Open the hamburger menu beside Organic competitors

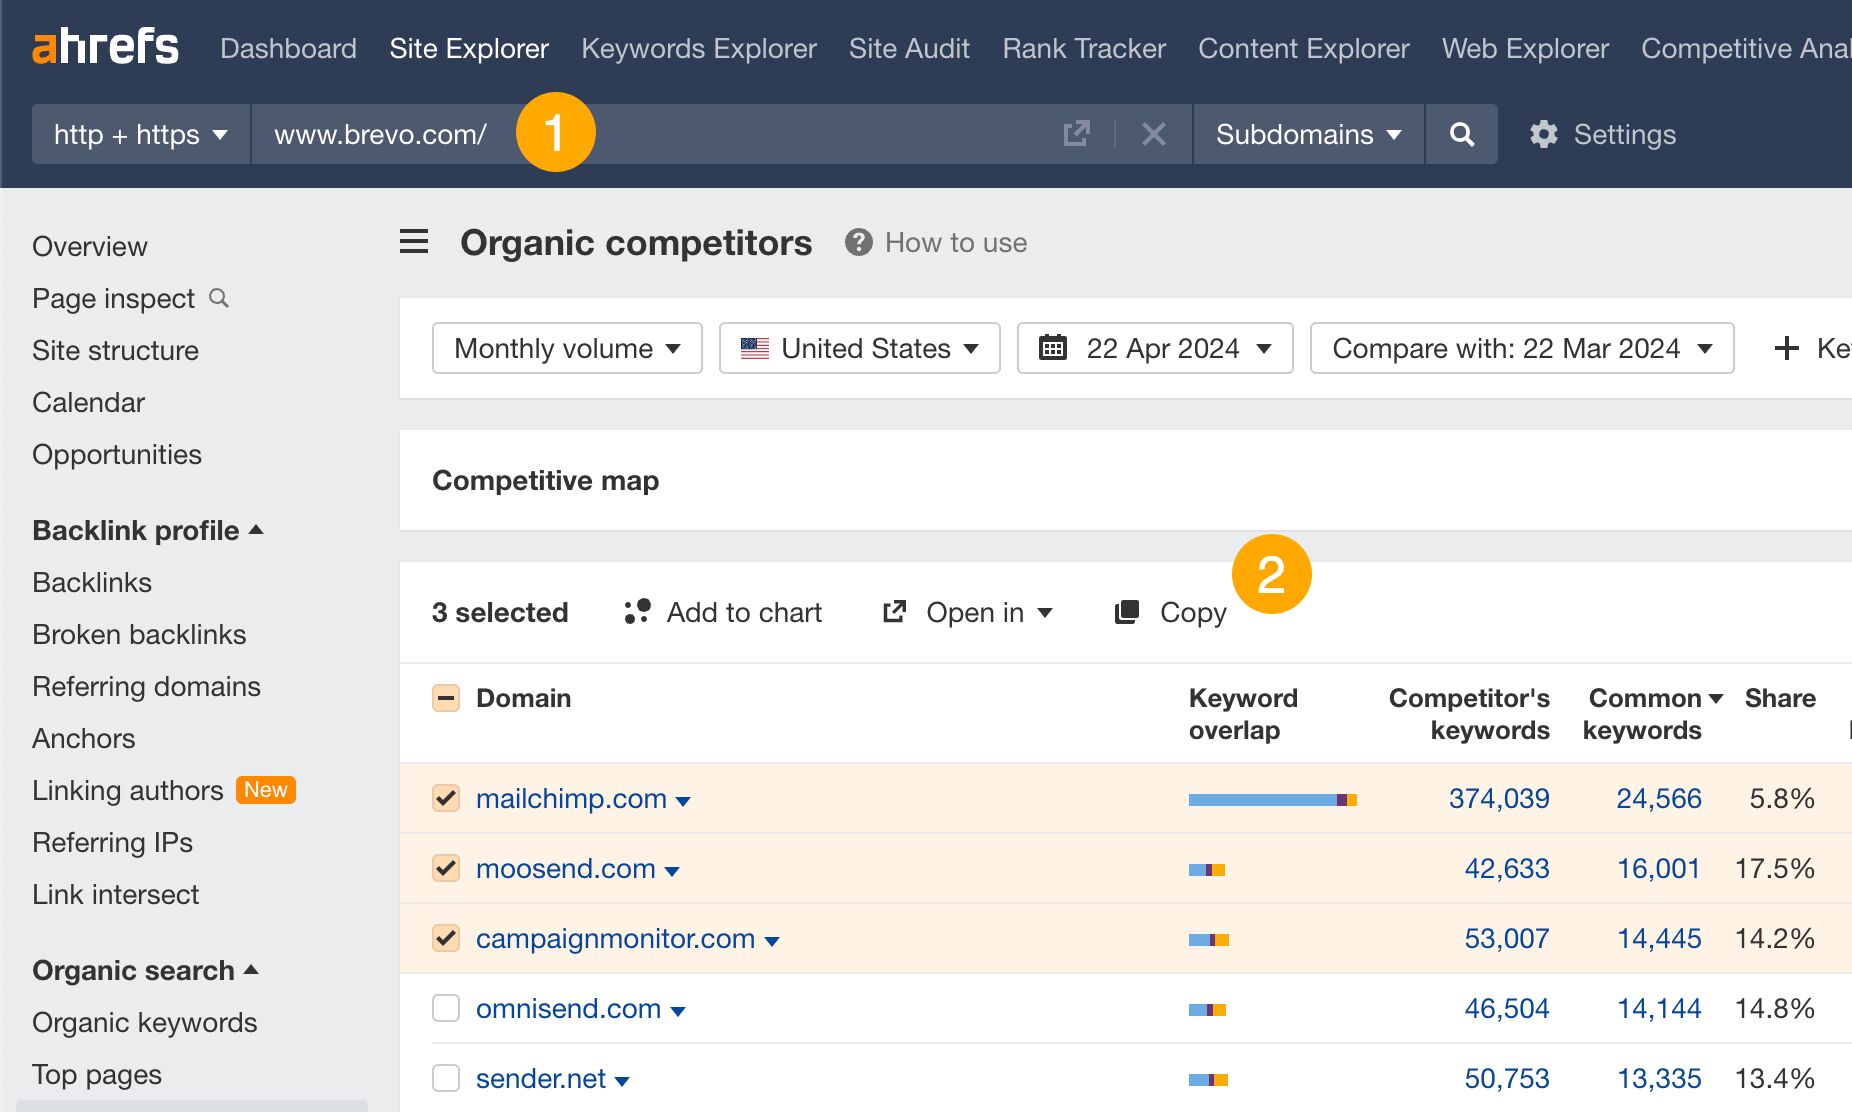pyautogui.click(x=413, y=241)
